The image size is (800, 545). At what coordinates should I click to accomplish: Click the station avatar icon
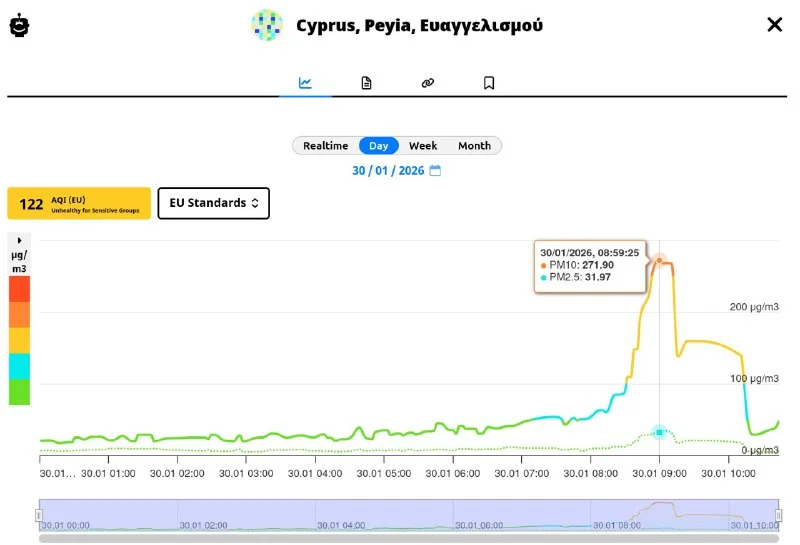click(267, 25)
